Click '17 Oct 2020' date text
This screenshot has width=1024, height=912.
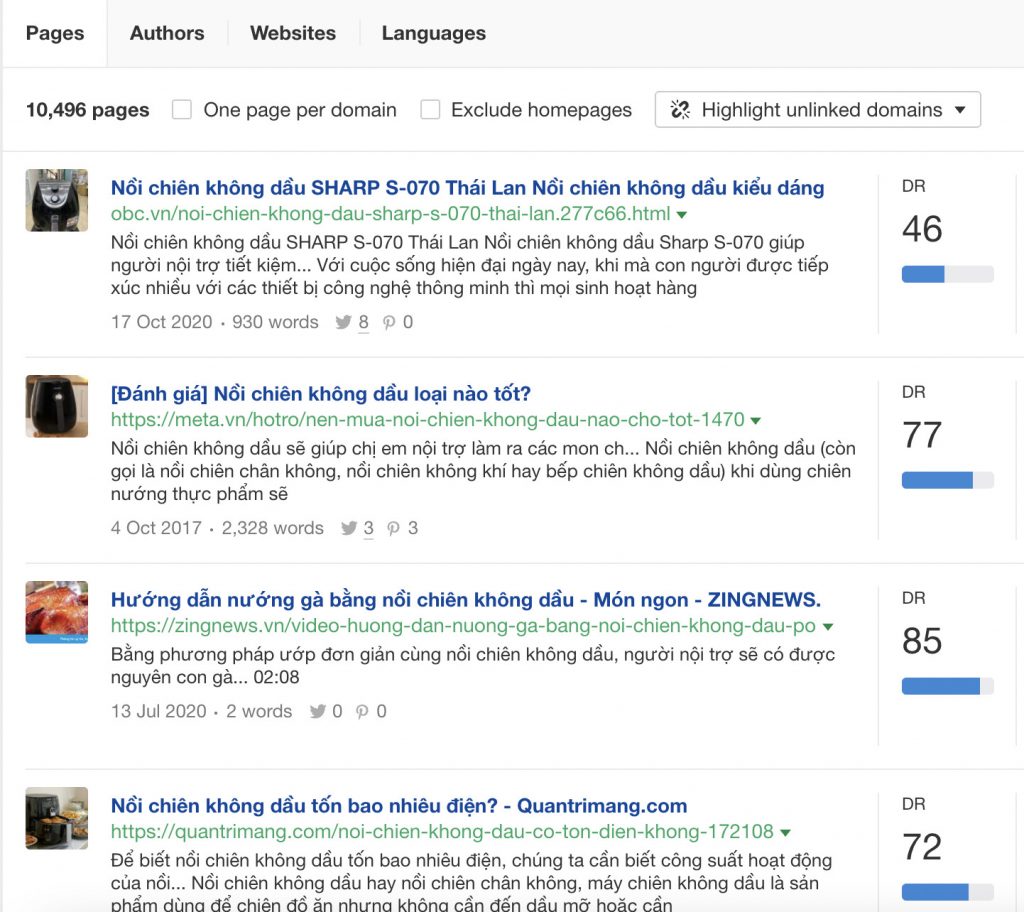tap(162, 322)
